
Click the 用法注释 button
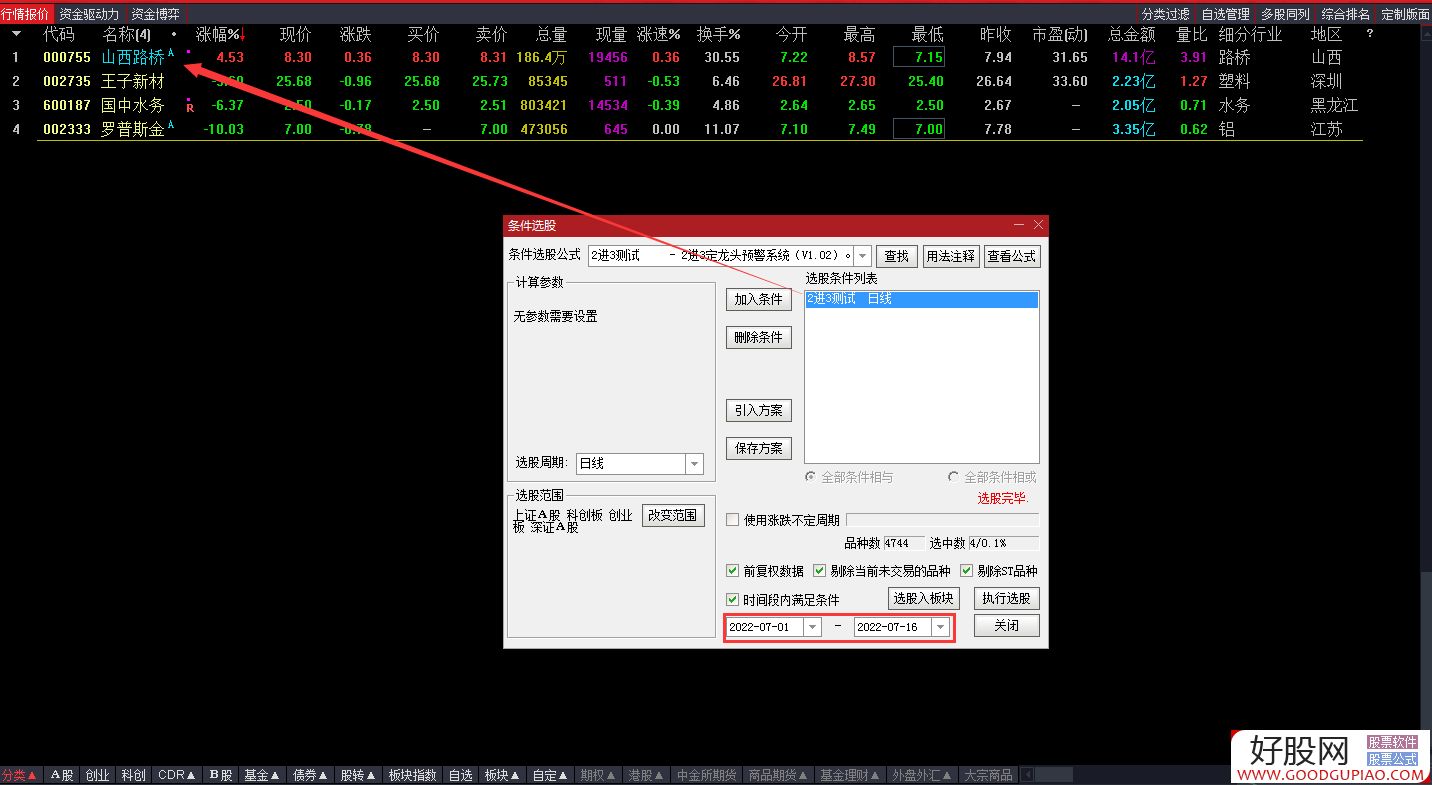click(951, 256)
